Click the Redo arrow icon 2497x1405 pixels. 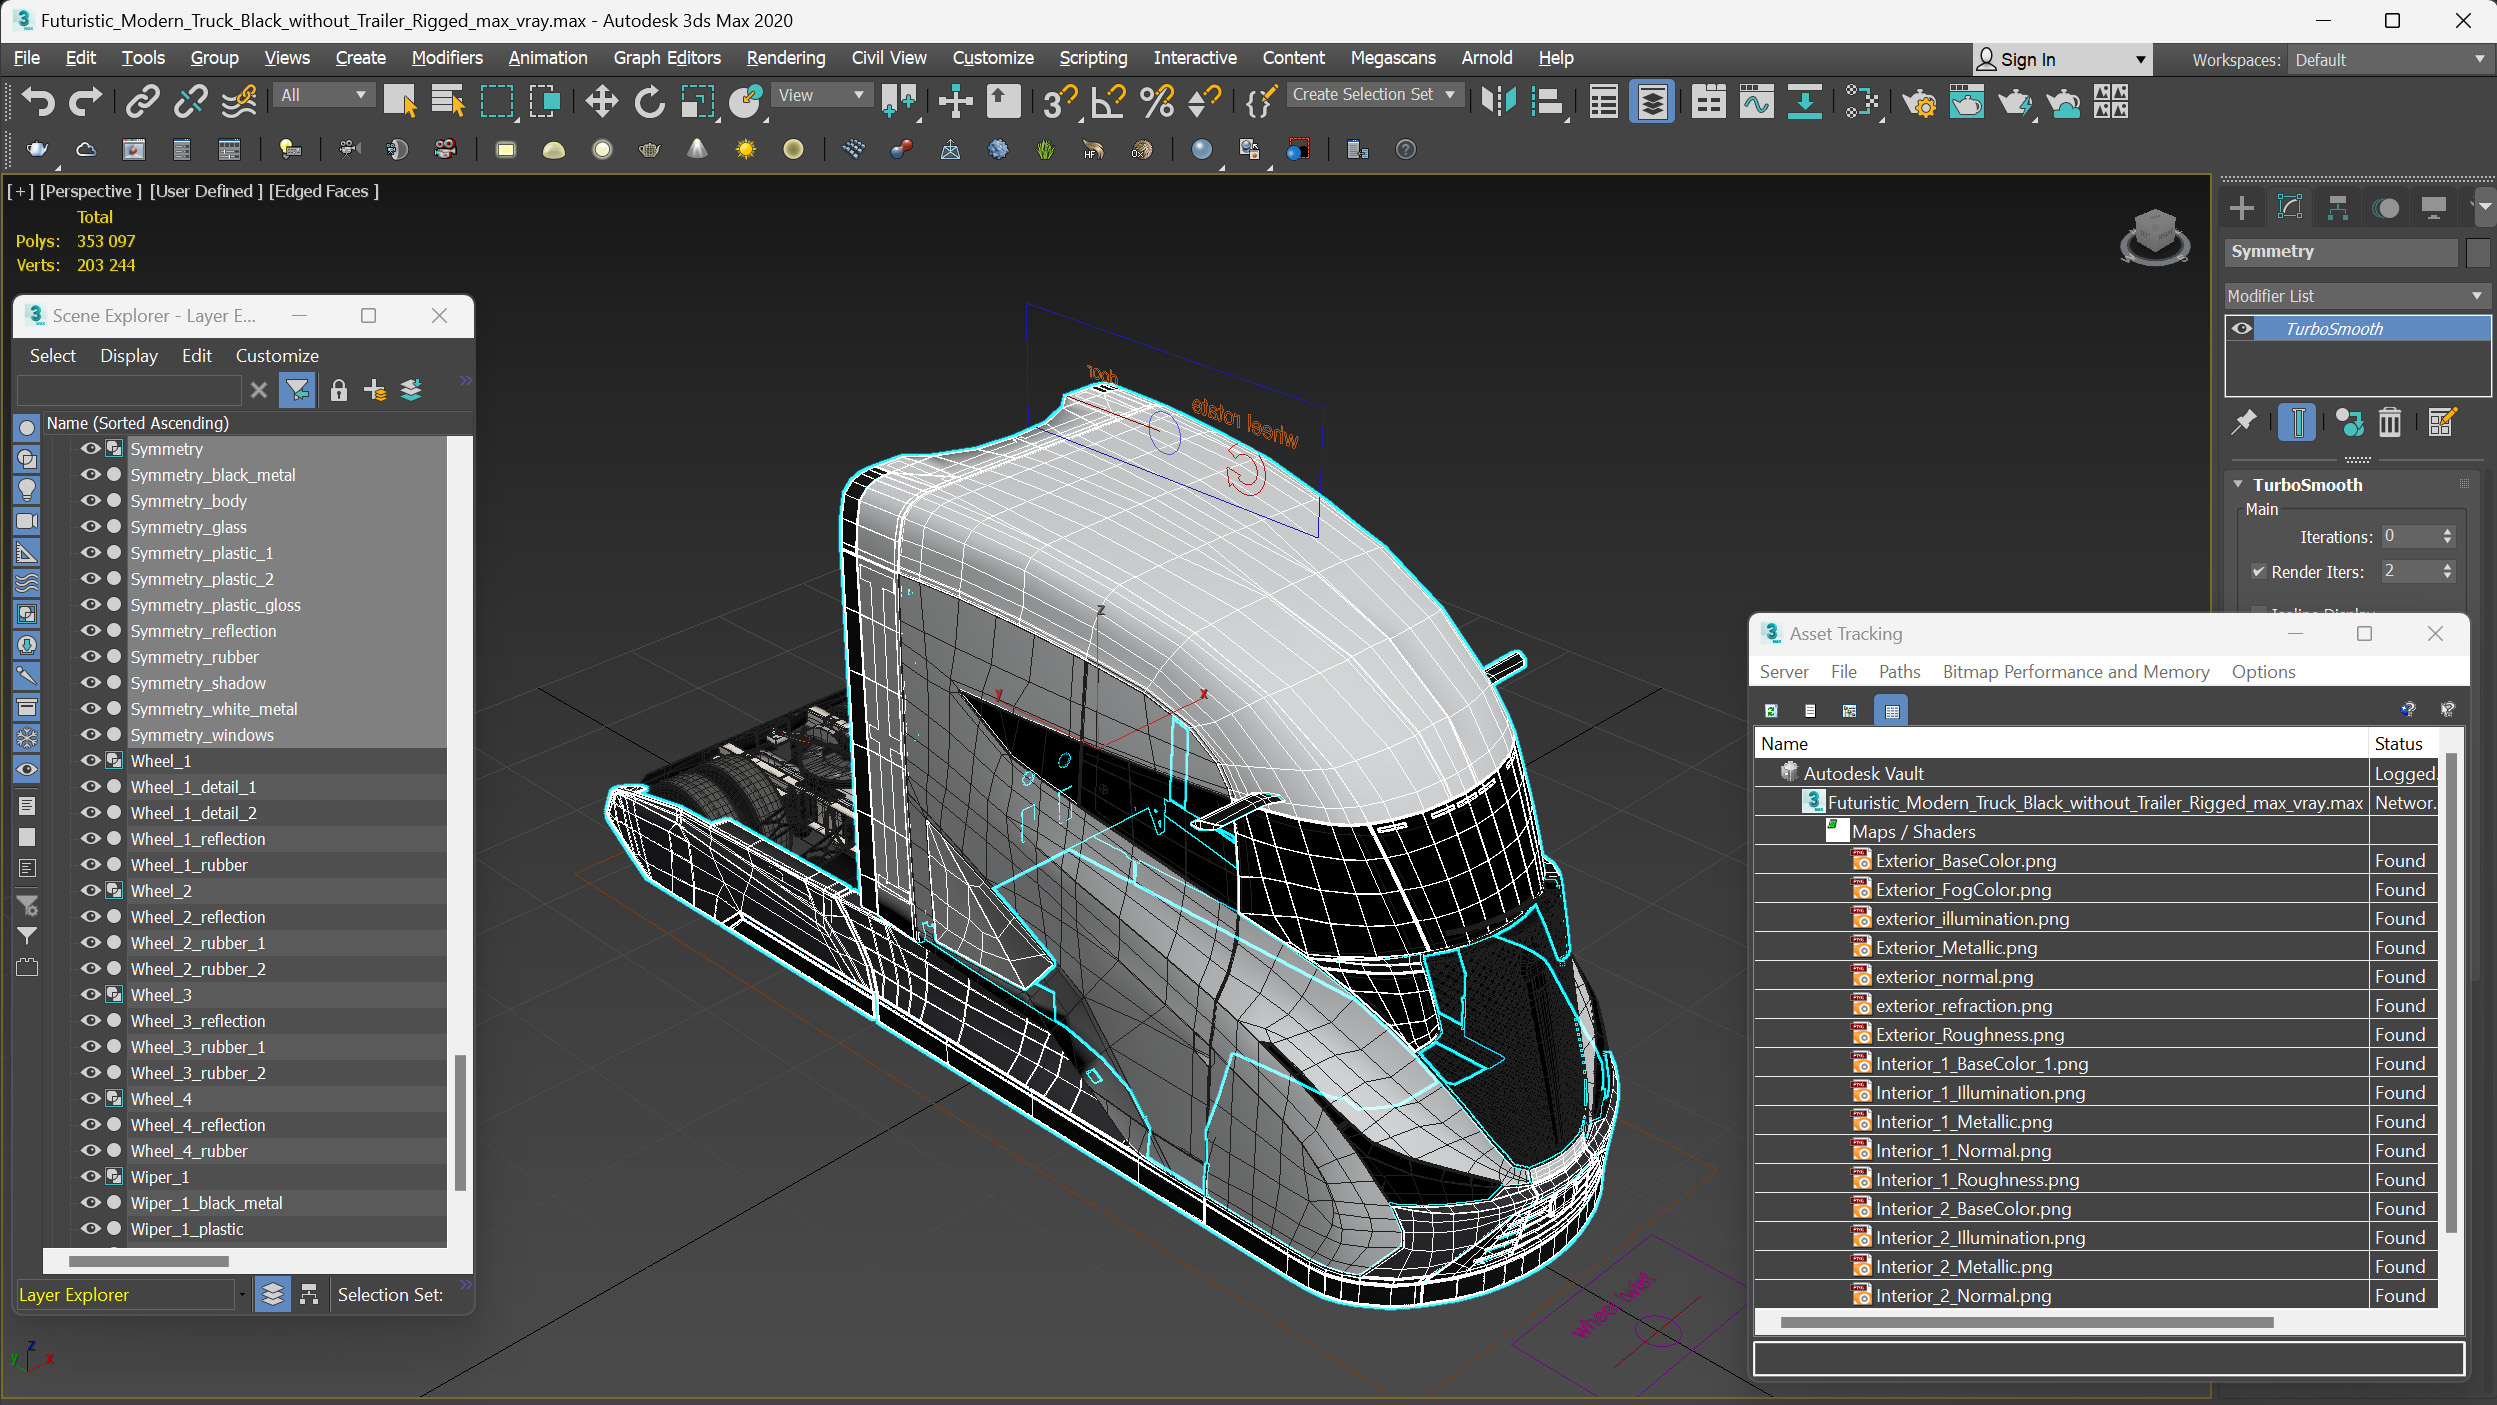coord(86,101)
